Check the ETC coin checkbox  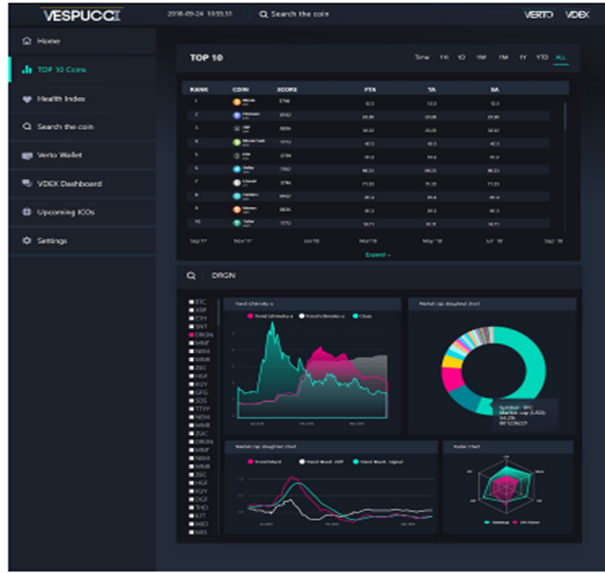point(191,302)
